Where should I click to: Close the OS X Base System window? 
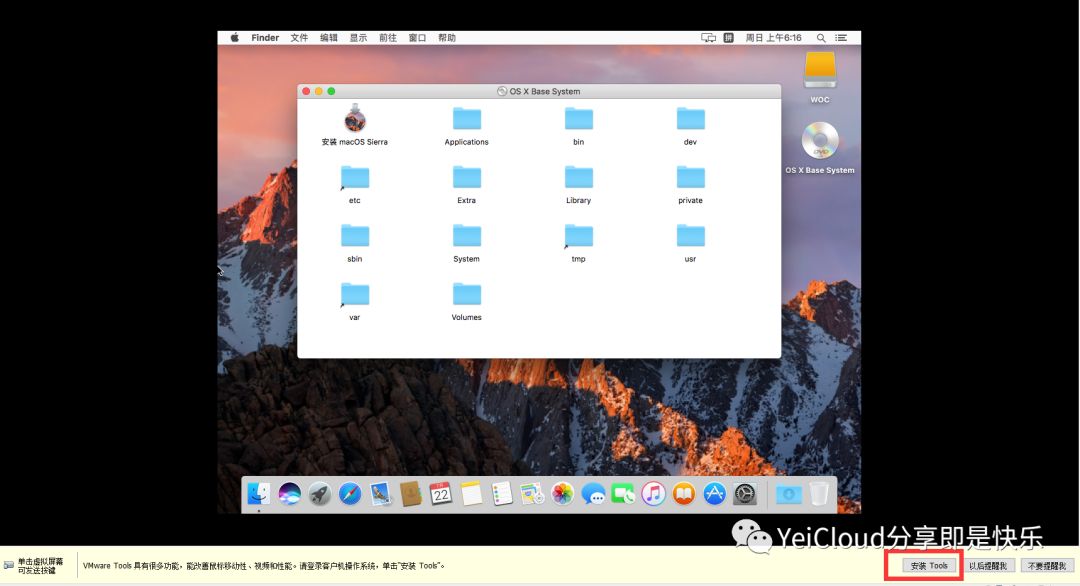307,91
